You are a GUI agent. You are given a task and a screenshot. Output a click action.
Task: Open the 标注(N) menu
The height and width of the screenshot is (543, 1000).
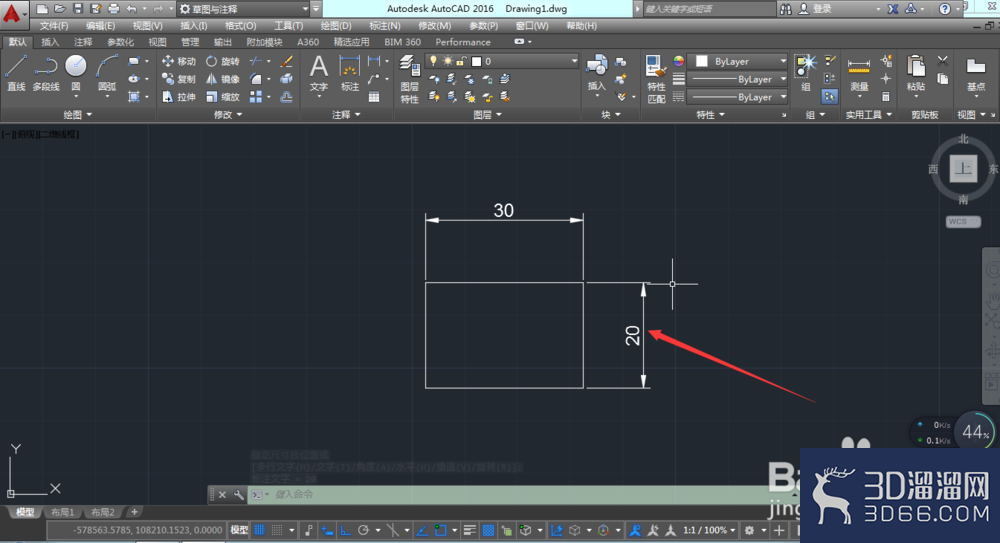pos(385,26)
